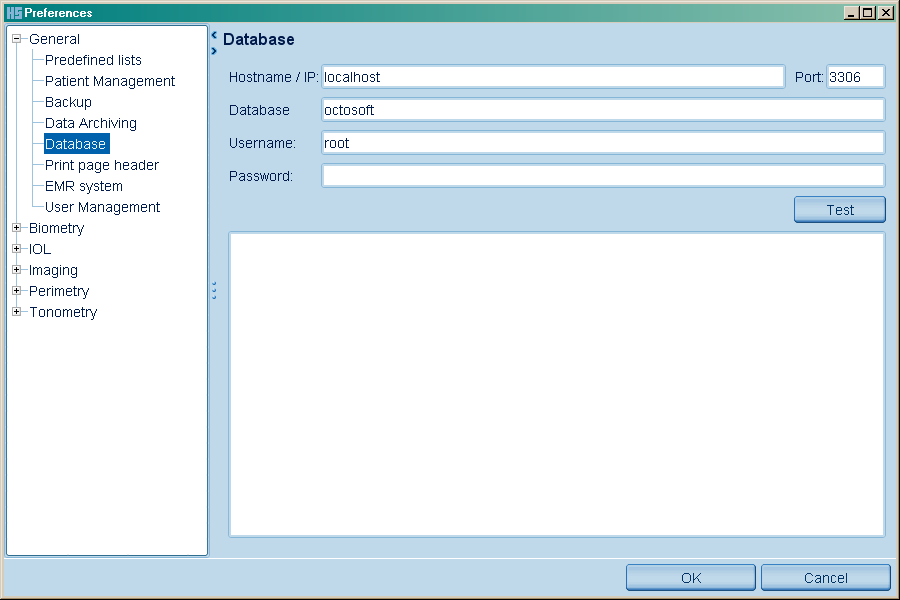Click the Port number field
900x600 pixels.
pos(855,77)
